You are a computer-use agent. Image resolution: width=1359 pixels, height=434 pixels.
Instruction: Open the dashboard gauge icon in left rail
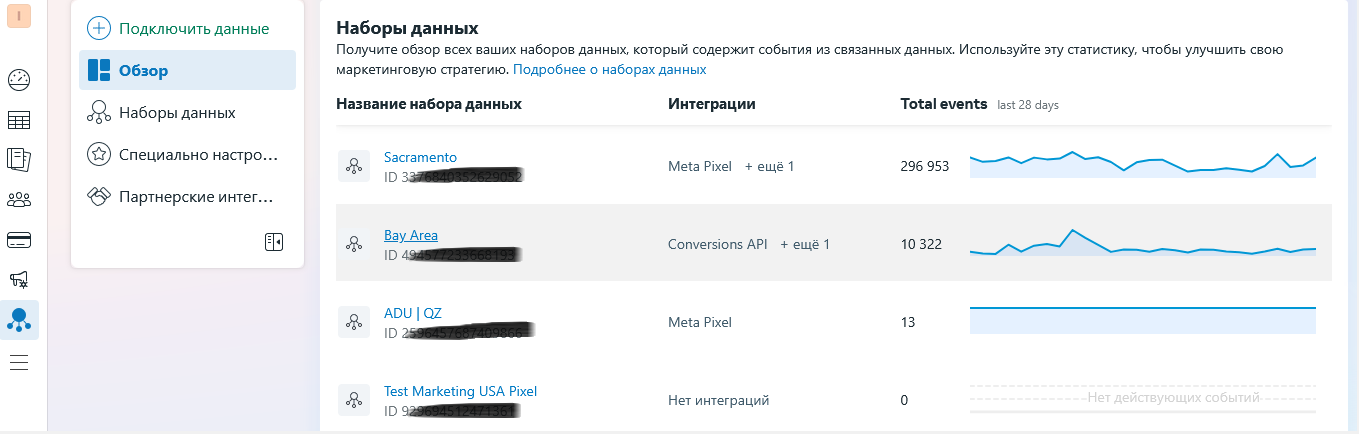pyautogui.click(x=19, y=80)
